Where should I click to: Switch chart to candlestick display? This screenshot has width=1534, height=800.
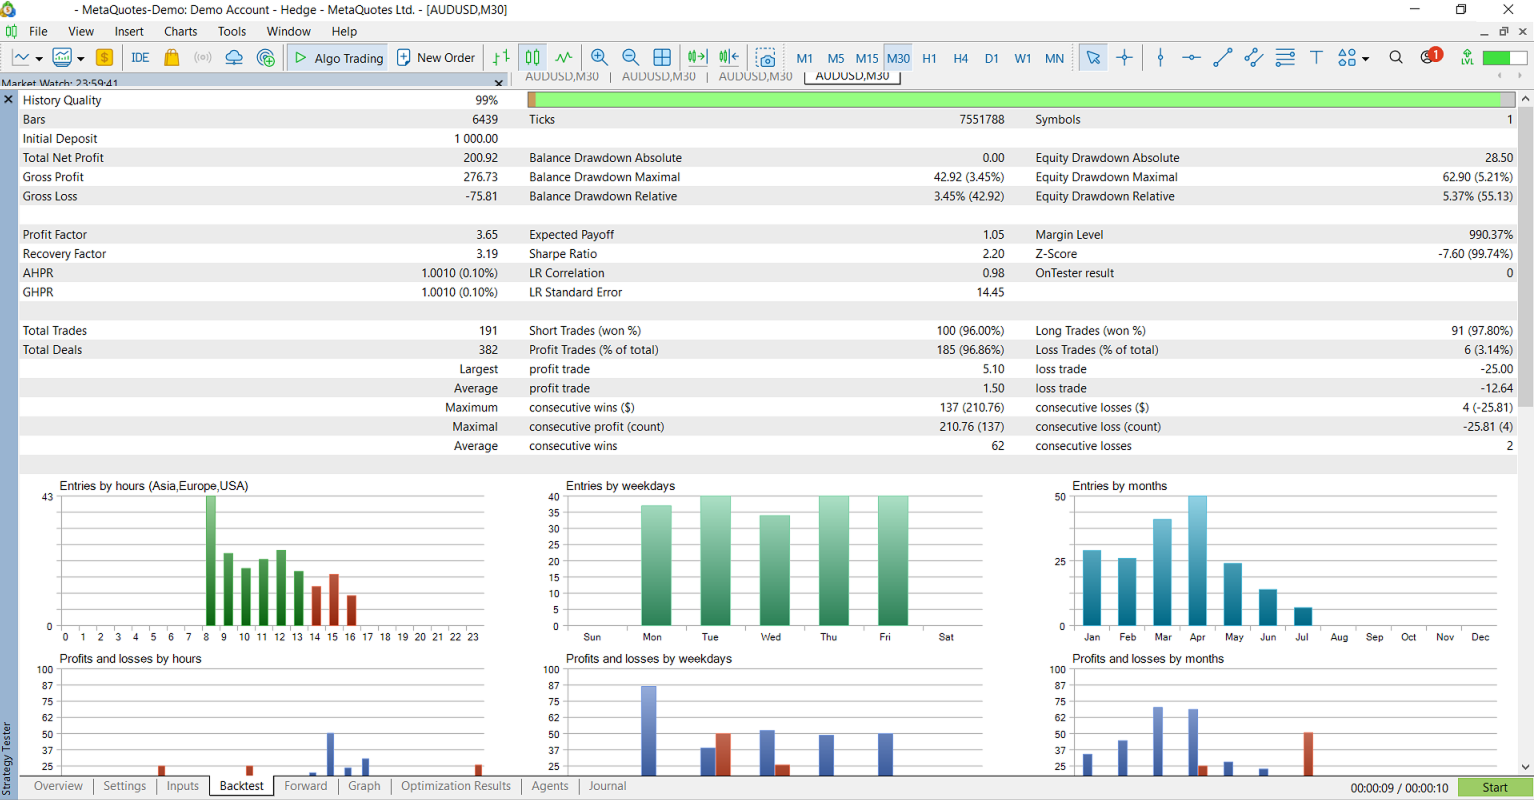click(533, 58)
